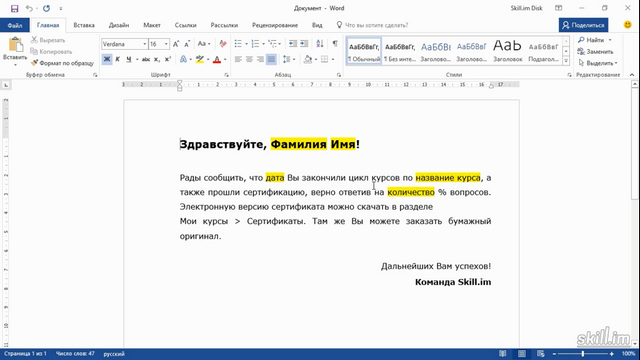Apply the Заголовок (Аа) title style
Screen dimensions: 640x360
coord(507,51)
